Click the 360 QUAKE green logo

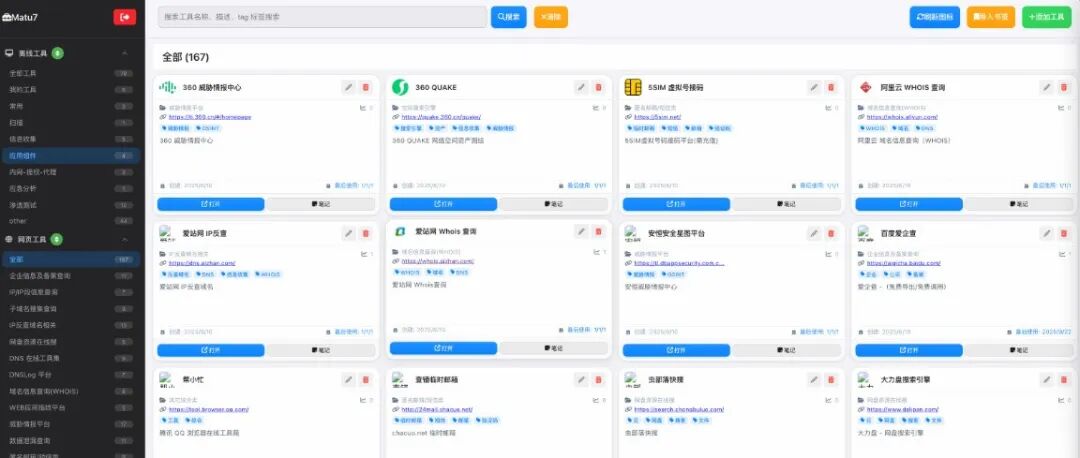pos(400,87)
